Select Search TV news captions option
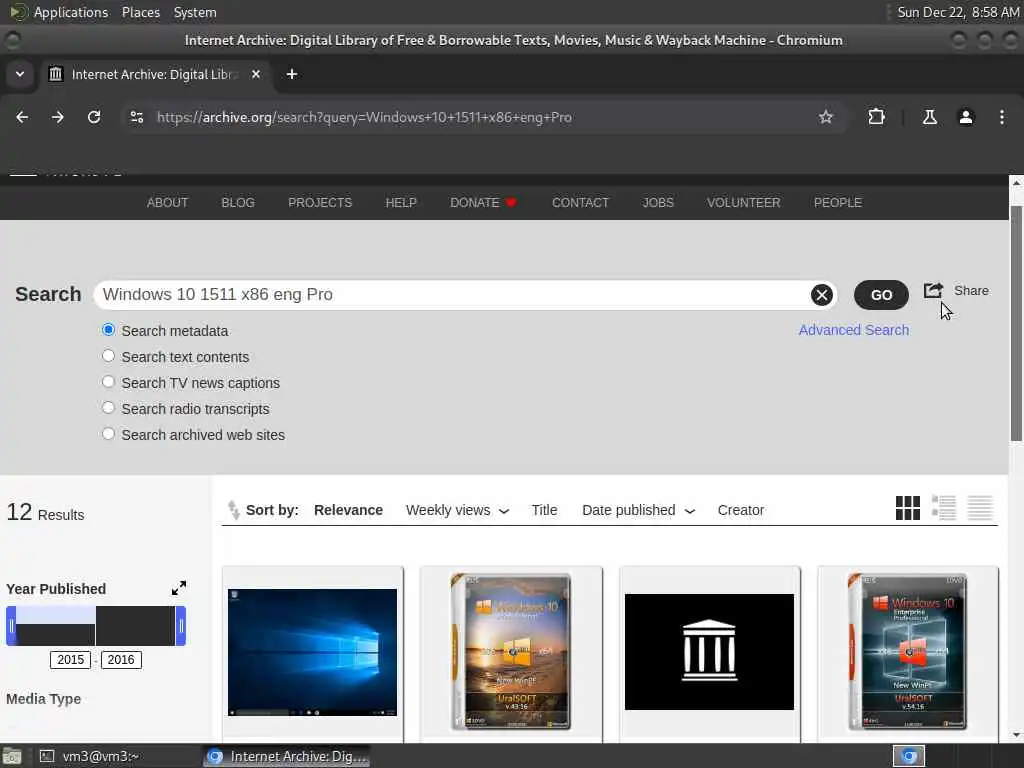This screenshot has width=1024, height=768. click(x=108, y=382)
